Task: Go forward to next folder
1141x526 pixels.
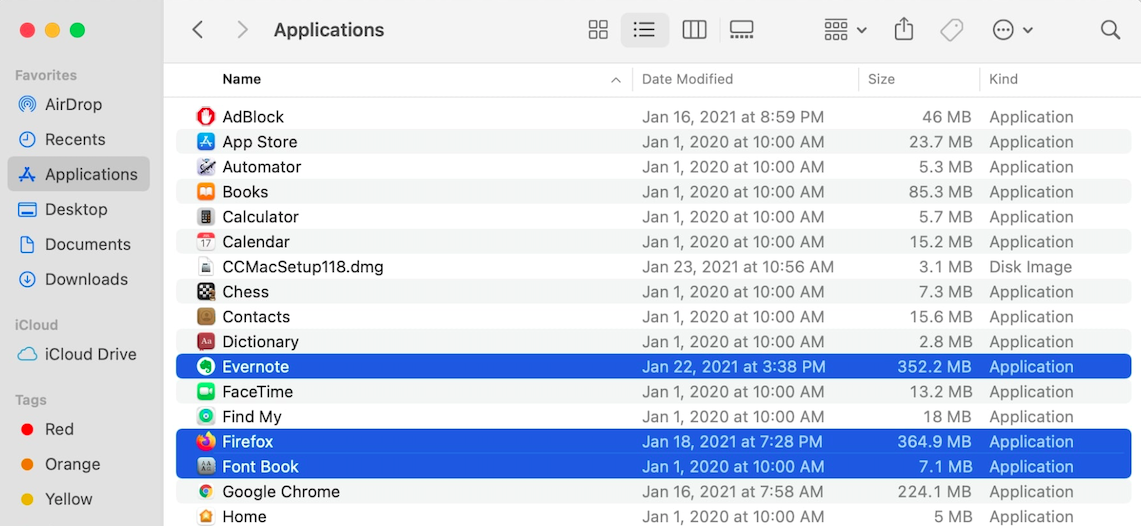Action: click(x=242, y=30)
